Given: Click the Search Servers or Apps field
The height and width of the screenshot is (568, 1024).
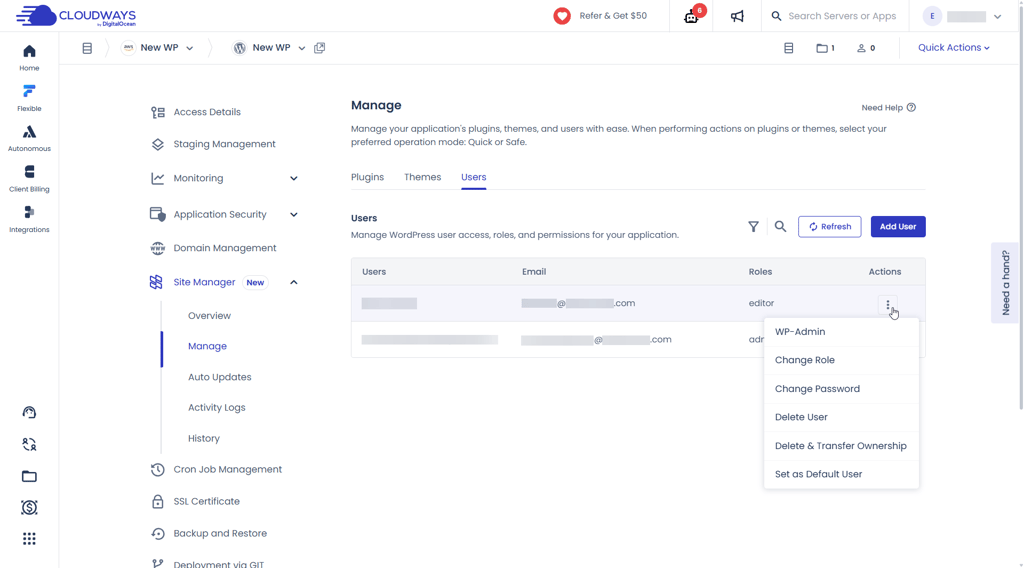Looking at the screenshot, I should click(835, 16).
